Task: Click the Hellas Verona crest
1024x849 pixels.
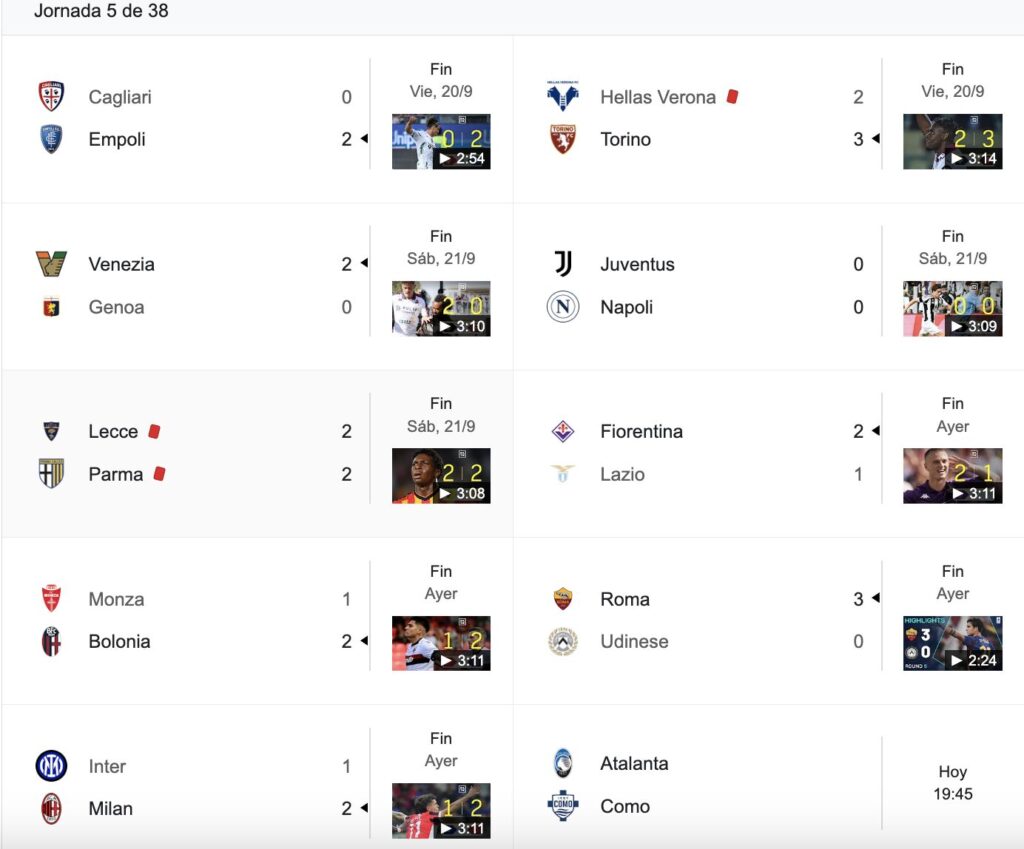Action: [x=562, y=96]
